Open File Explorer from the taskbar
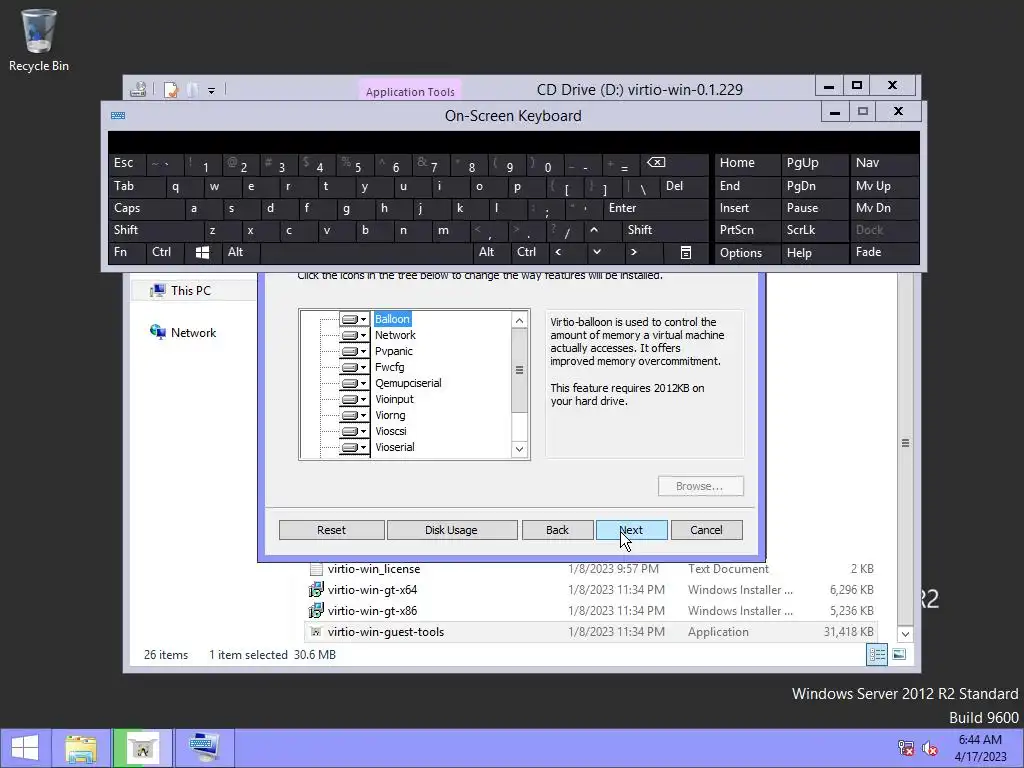 [81, 748]
